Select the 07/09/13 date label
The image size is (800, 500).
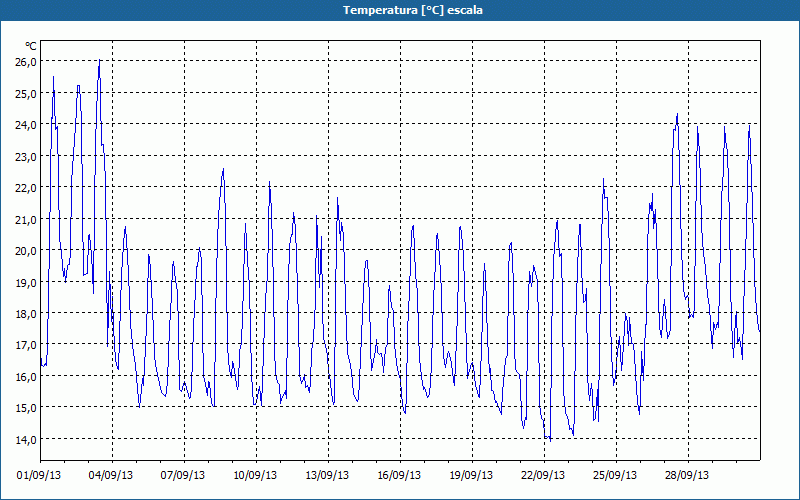pos(183,476)
